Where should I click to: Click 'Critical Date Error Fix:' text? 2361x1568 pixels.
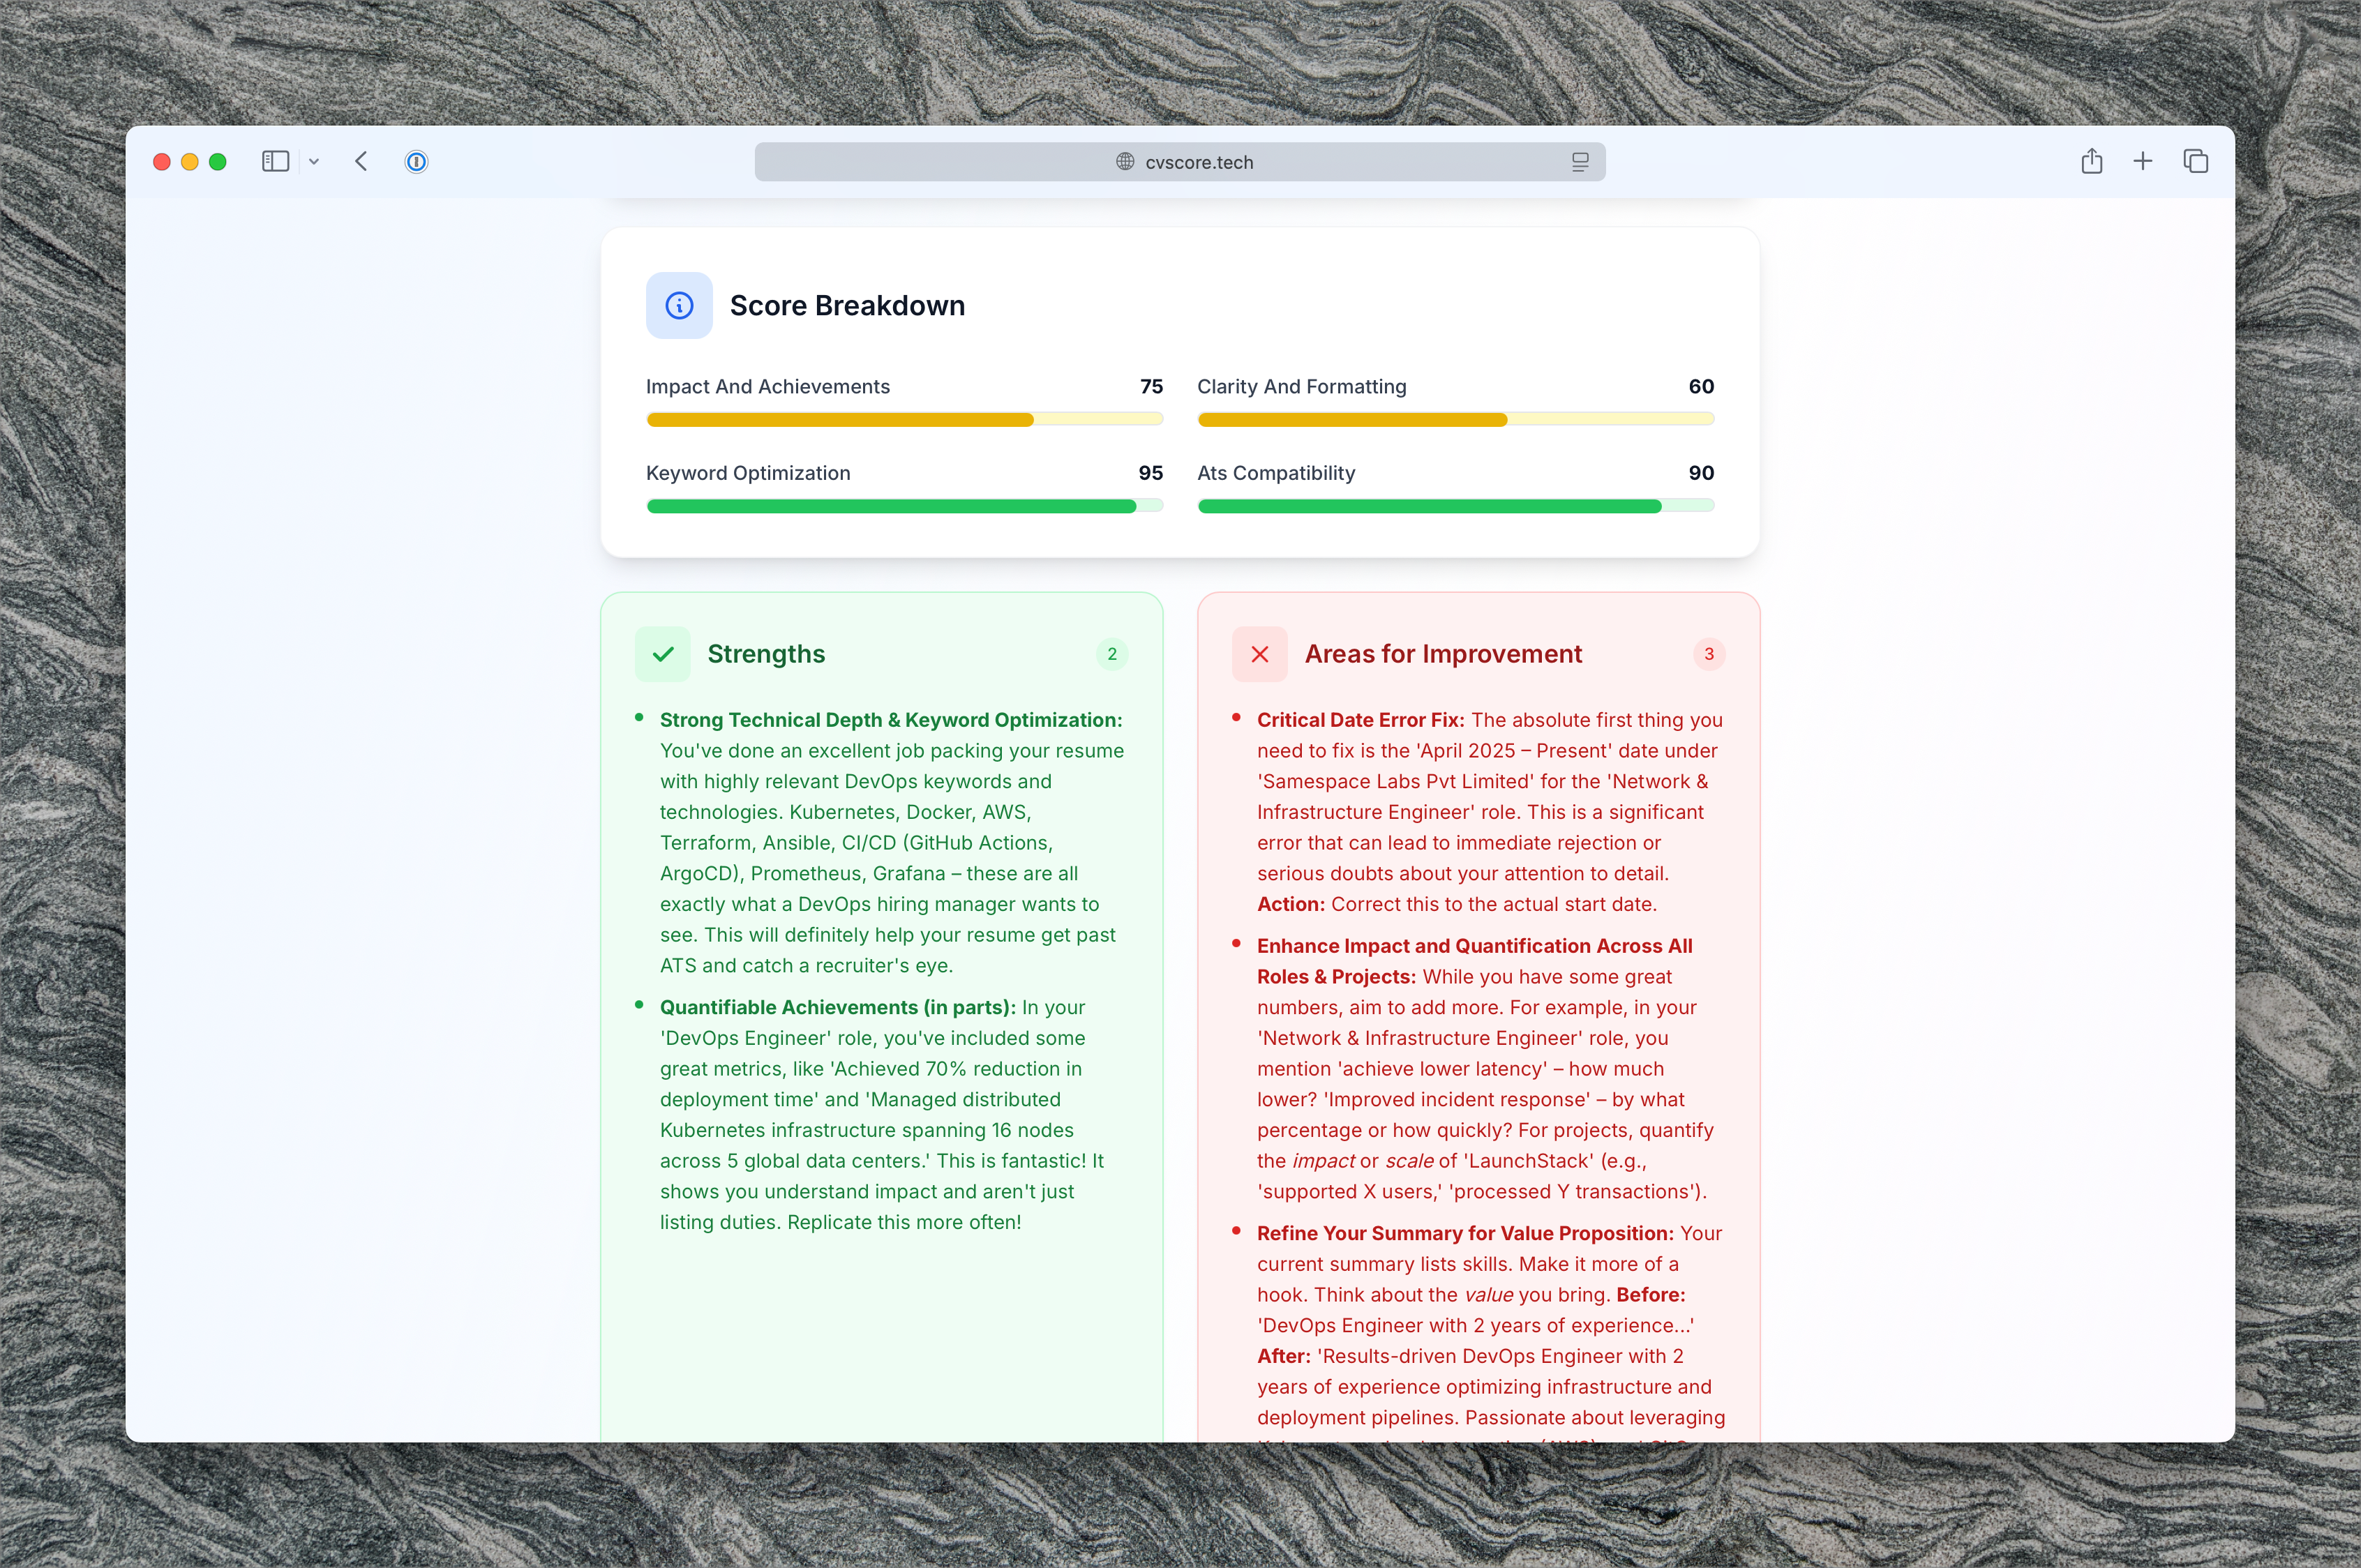pyautogui.click(x=1360, y=720)
